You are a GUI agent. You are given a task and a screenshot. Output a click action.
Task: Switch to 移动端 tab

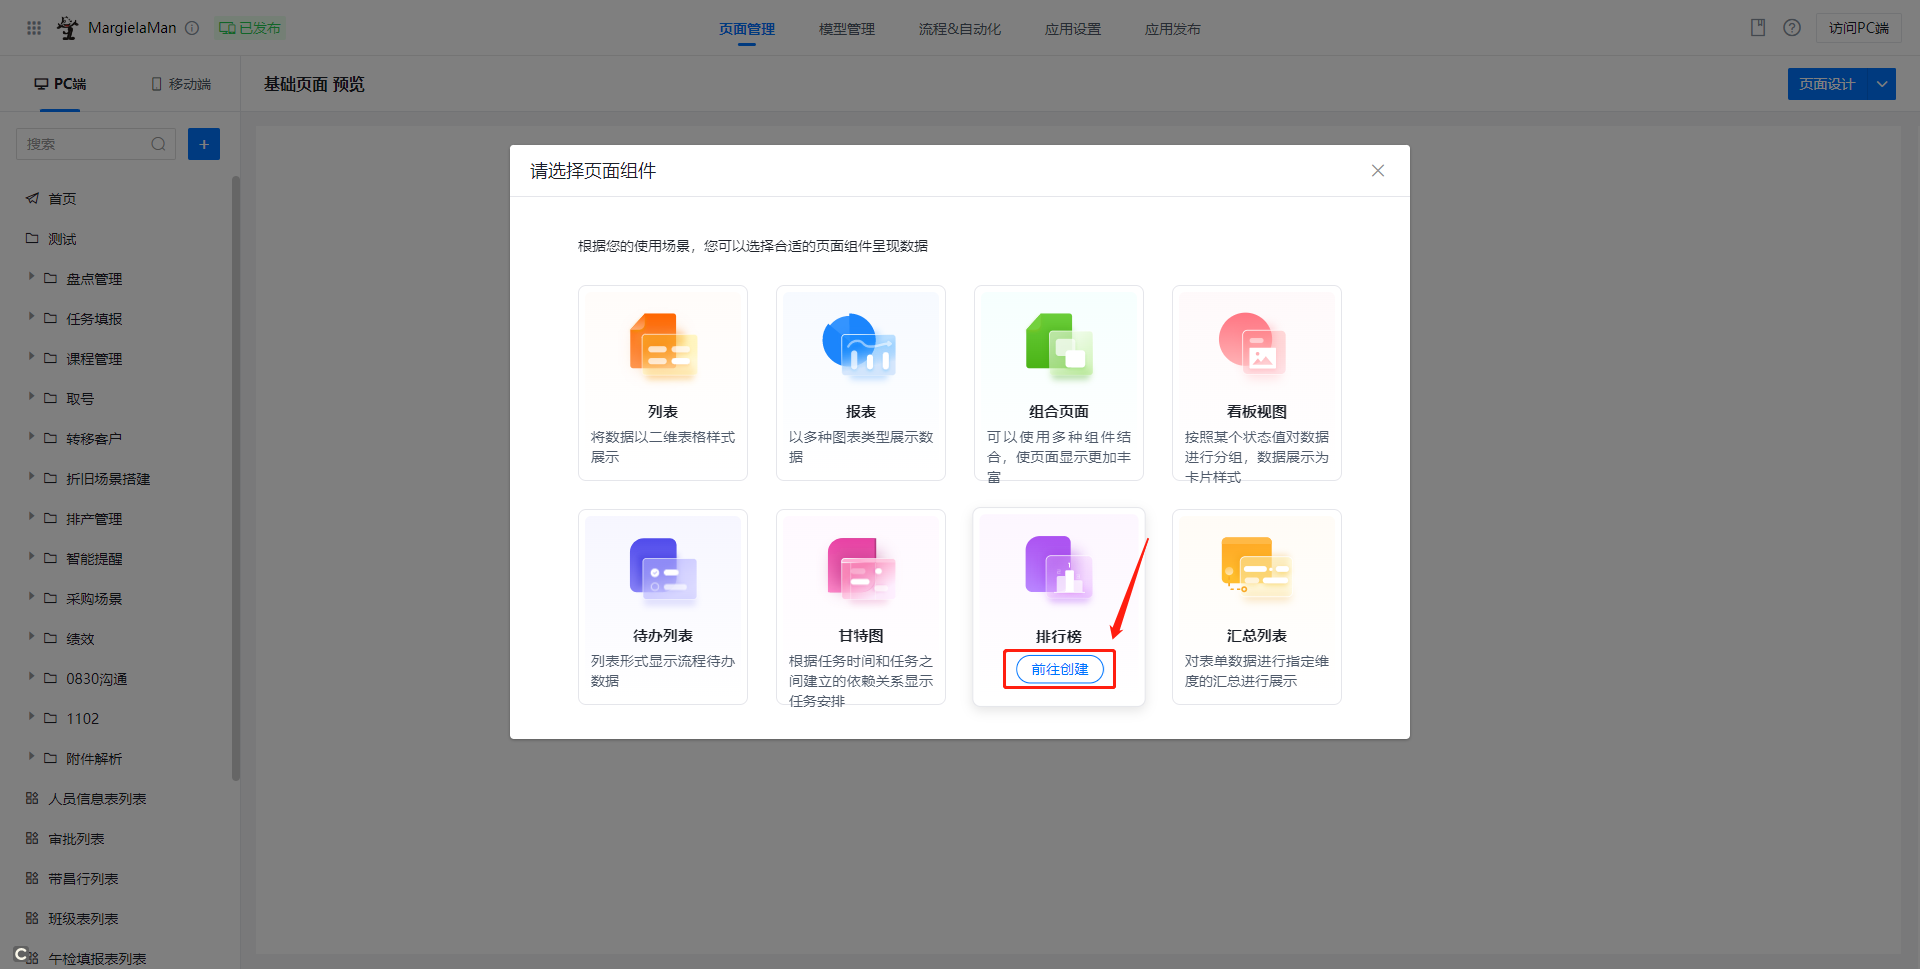(x=181, y=84)
